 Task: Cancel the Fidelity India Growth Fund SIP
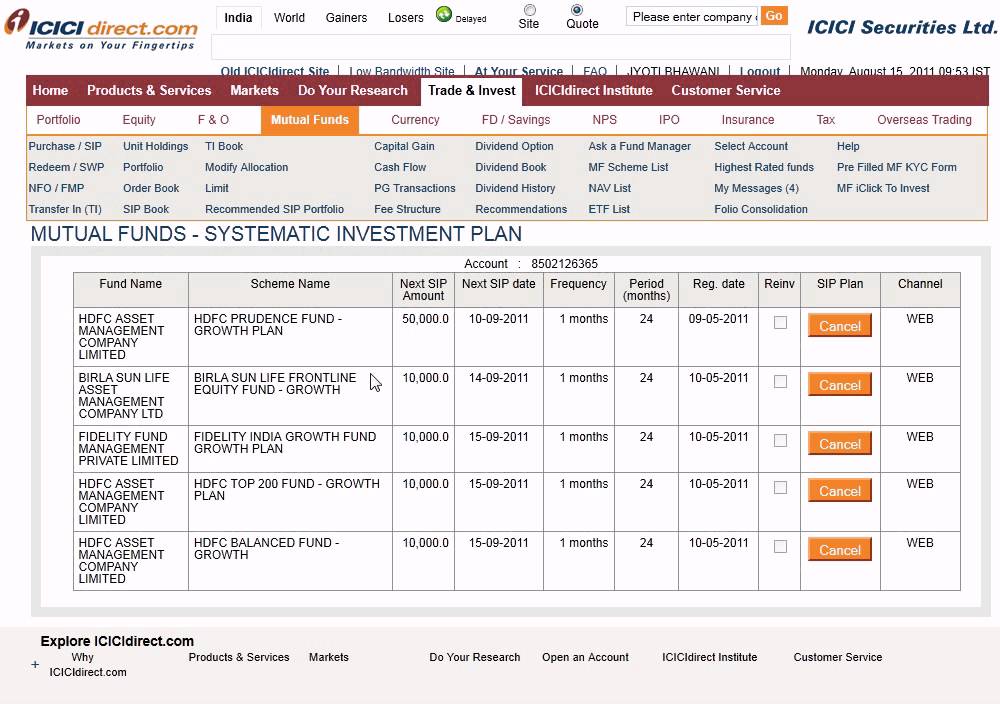point(839,444)
